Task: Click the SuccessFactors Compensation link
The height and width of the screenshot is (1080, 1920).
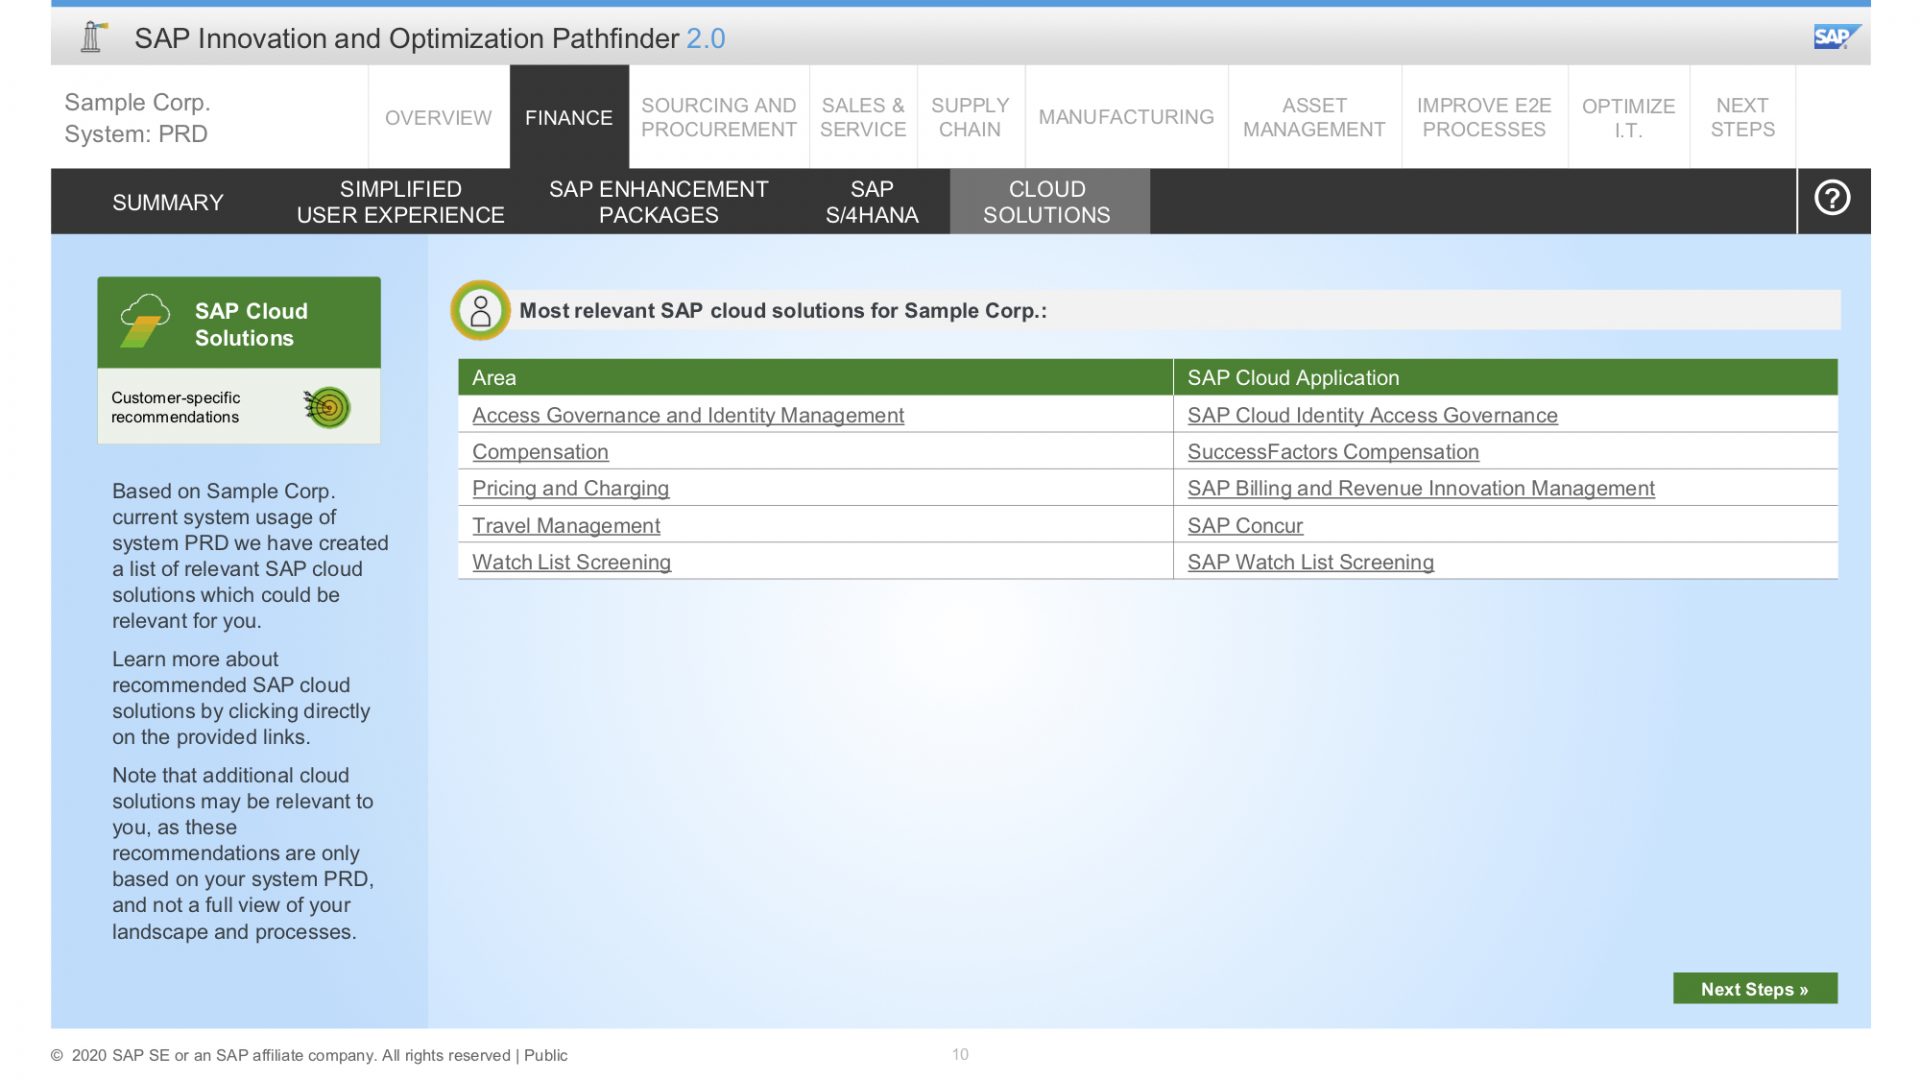Action: (1333, 451)
